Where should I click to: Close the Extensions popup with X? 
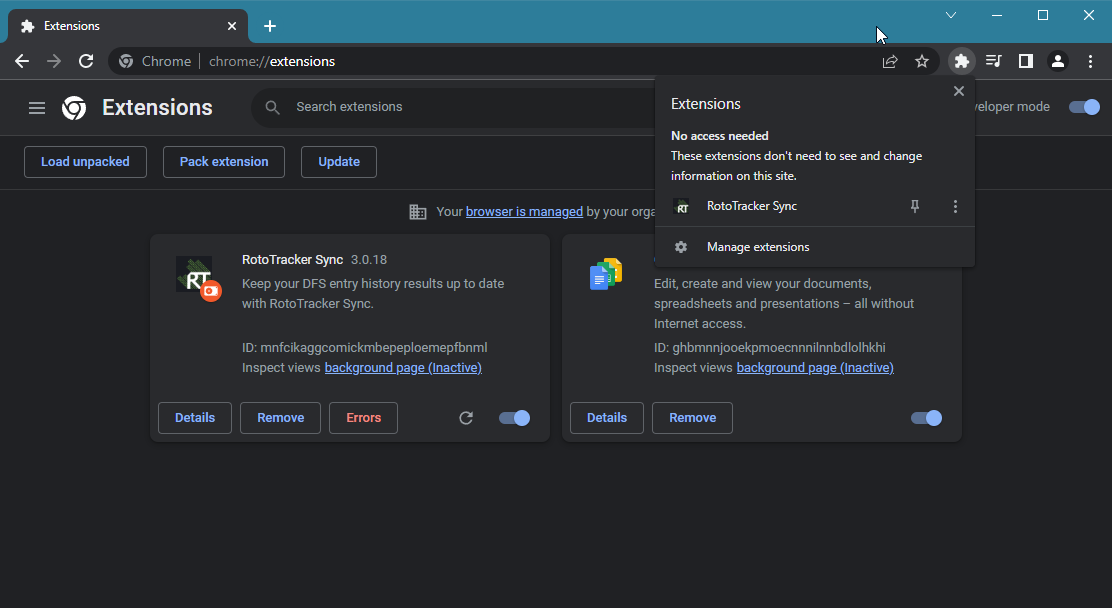click(x=959, y=91)
